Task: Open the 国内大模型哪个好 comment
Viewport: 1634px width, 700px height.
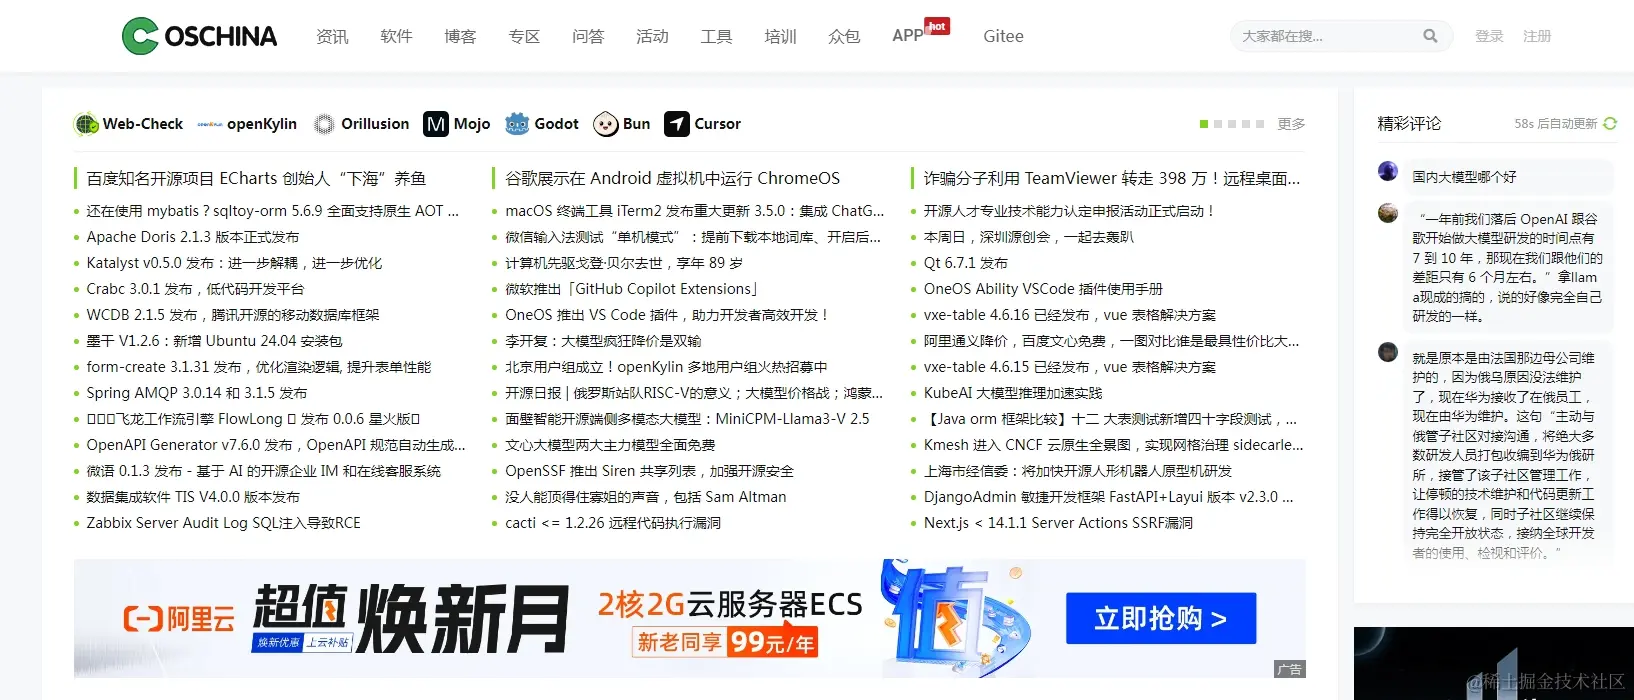Action: [1464, 177]
